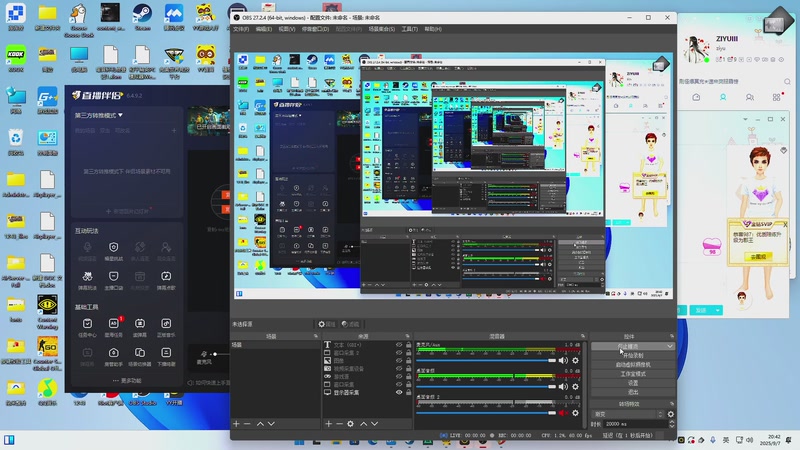Image resolution: width=800 pixels, height=450 pixels.
Task: Open the 第三方转推模式 dropdown in 直播伴侣
Action: pyautogui.click(x=99, y=115)
